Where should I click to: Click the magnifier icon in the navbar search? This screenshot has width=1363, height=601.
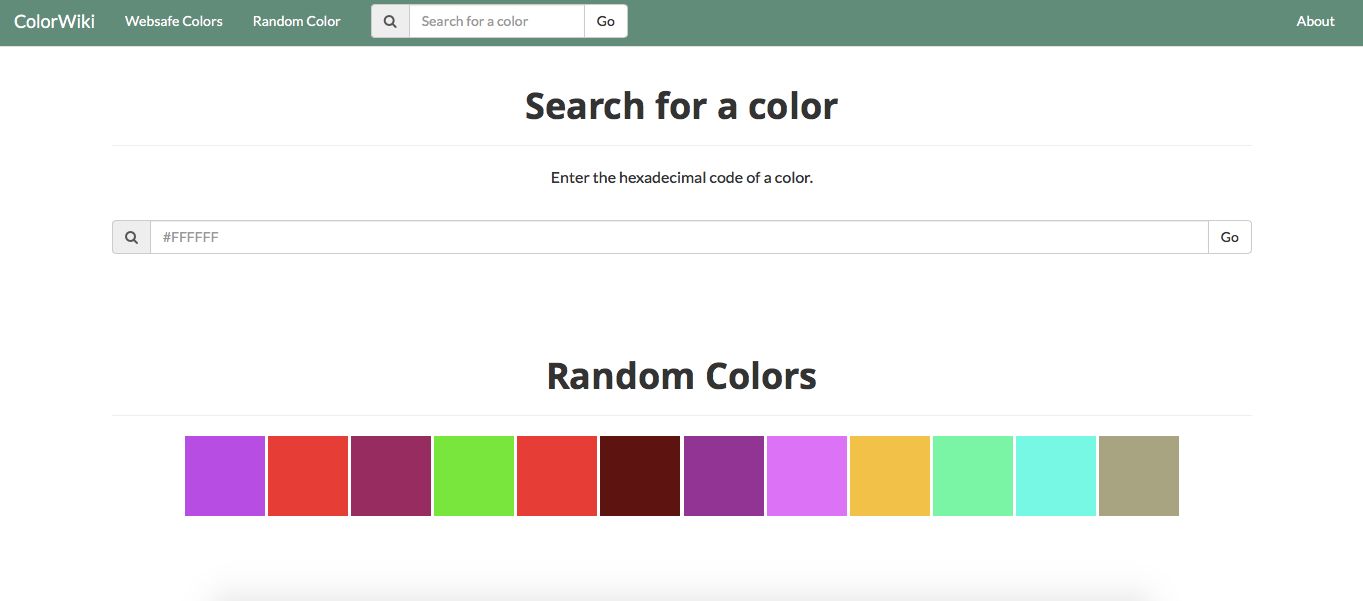click(x=390, y=20)
